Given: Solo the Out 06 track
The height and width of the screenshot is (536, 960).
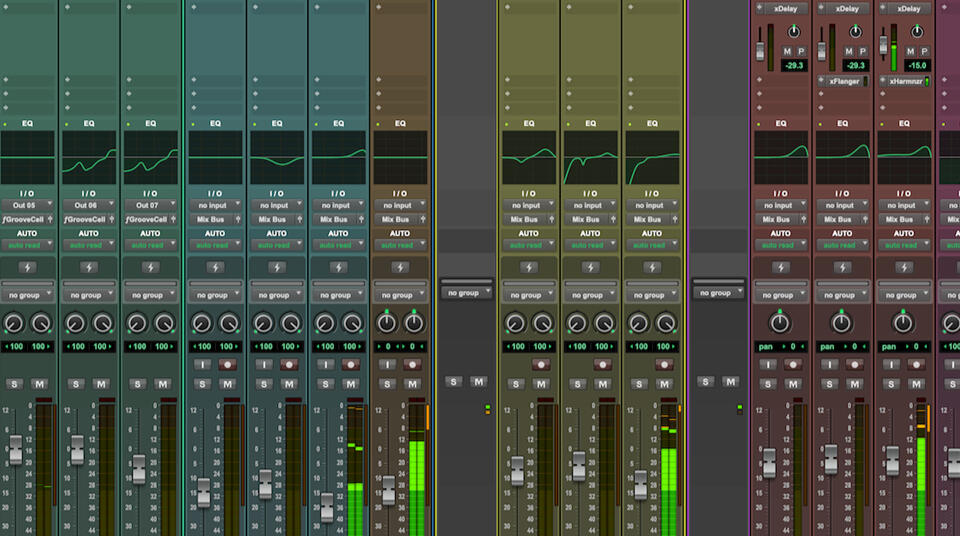Looking at the screenshot, I should [76, 384].
